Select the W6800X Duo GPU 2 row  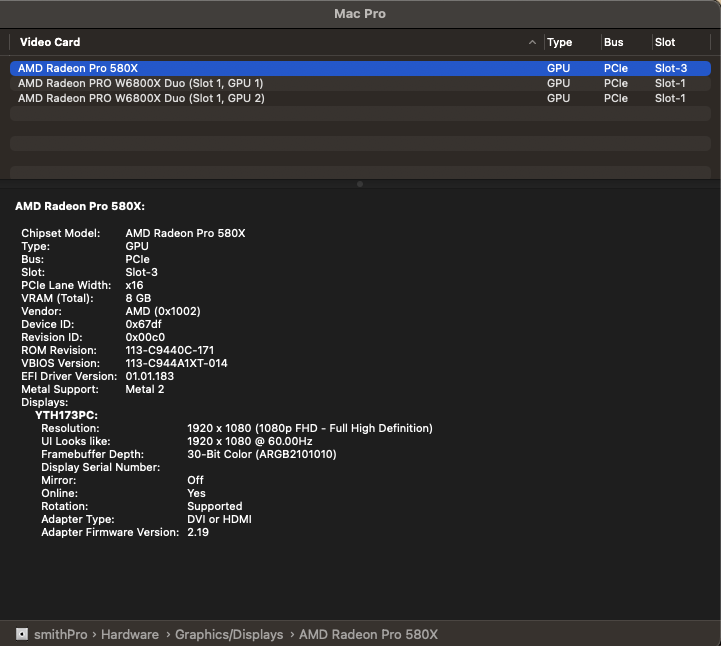click(x=360, y=98)
